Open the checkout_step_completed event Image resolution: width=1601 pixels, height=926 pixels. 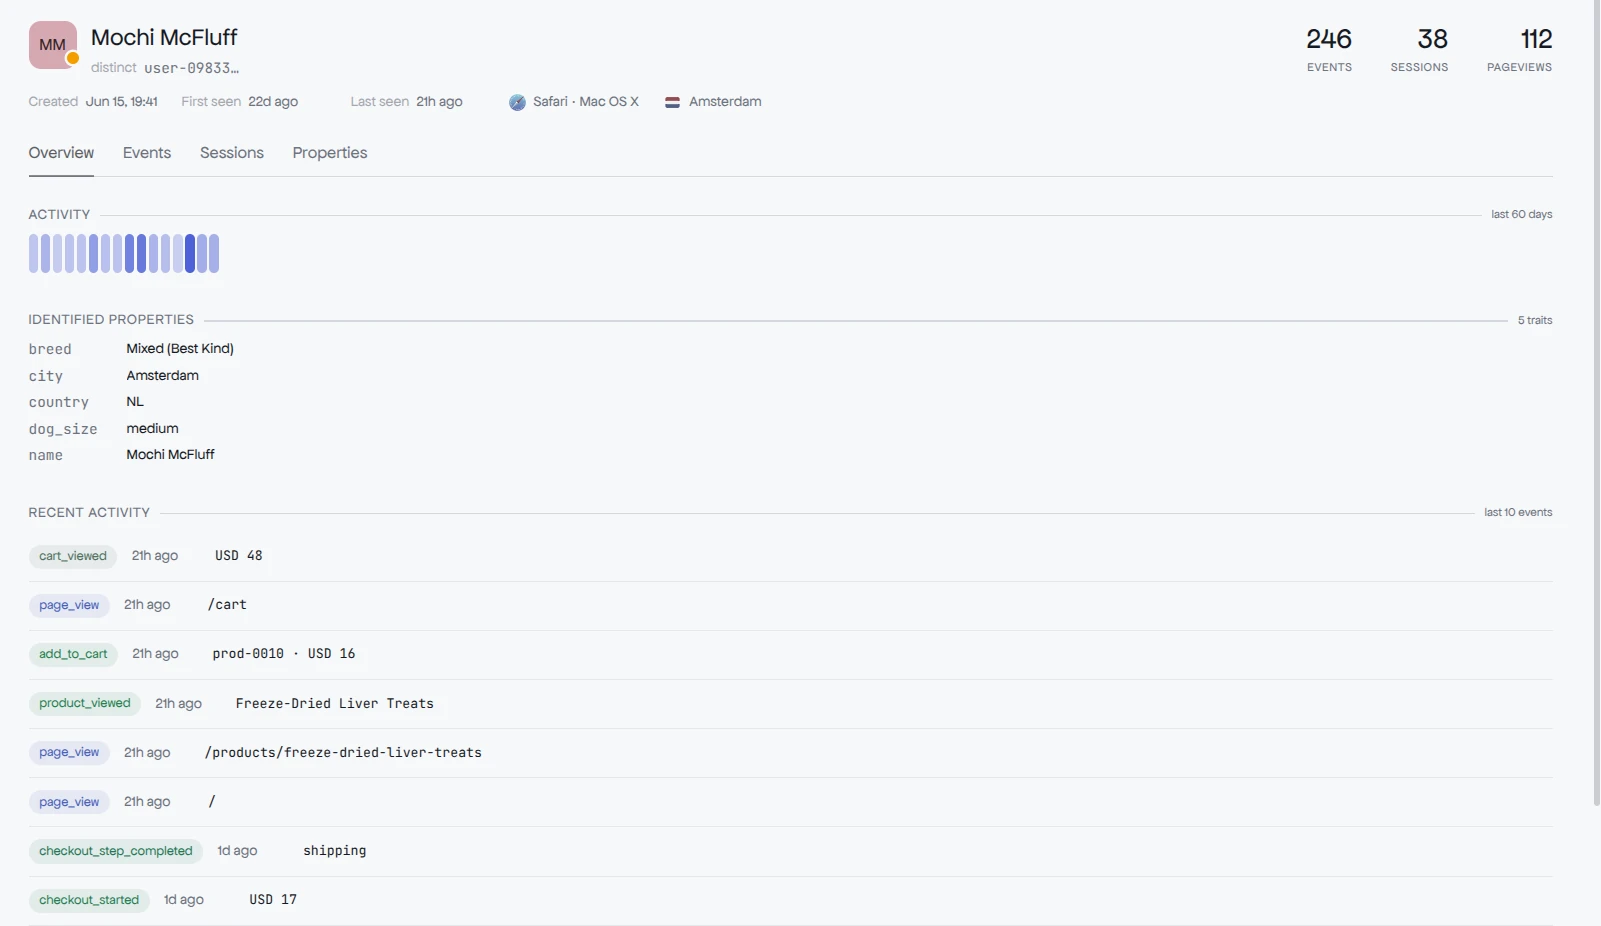click(x=790, y=851)
